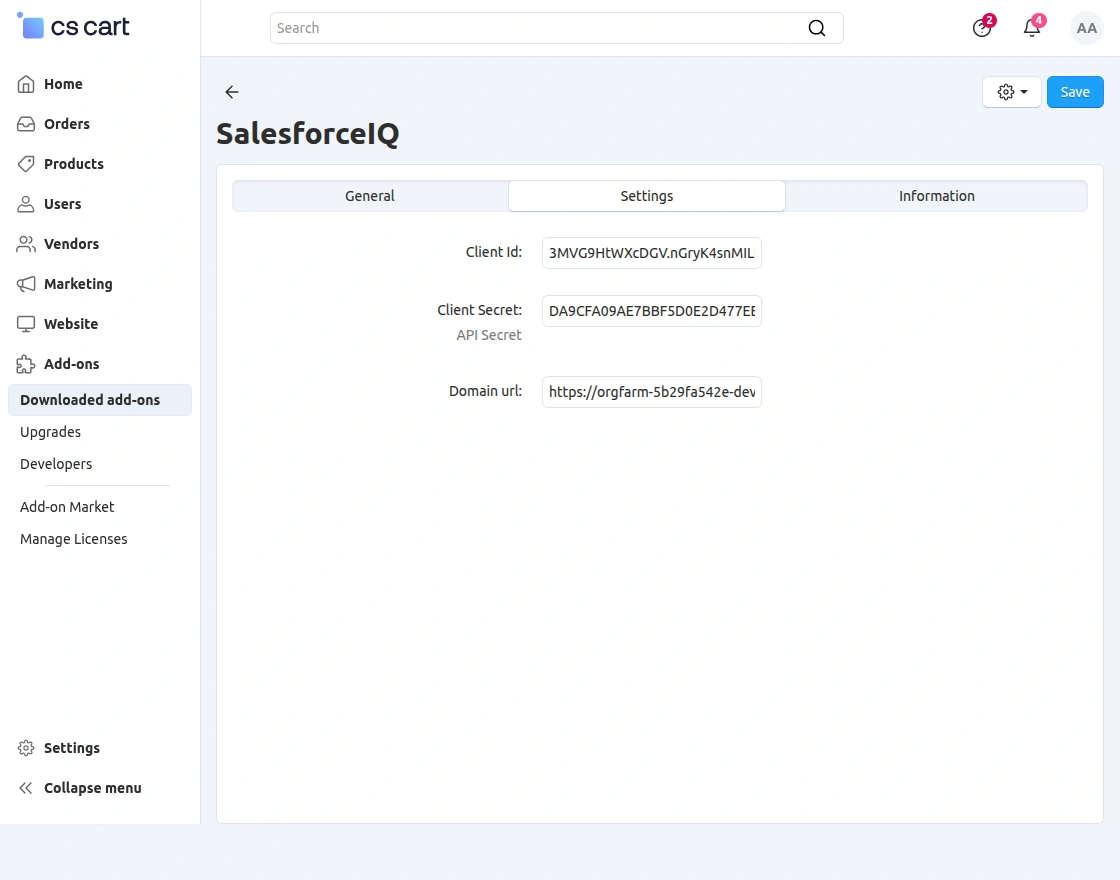
Task: Open the Add-on Market link
Action: [x=67, y=507]
